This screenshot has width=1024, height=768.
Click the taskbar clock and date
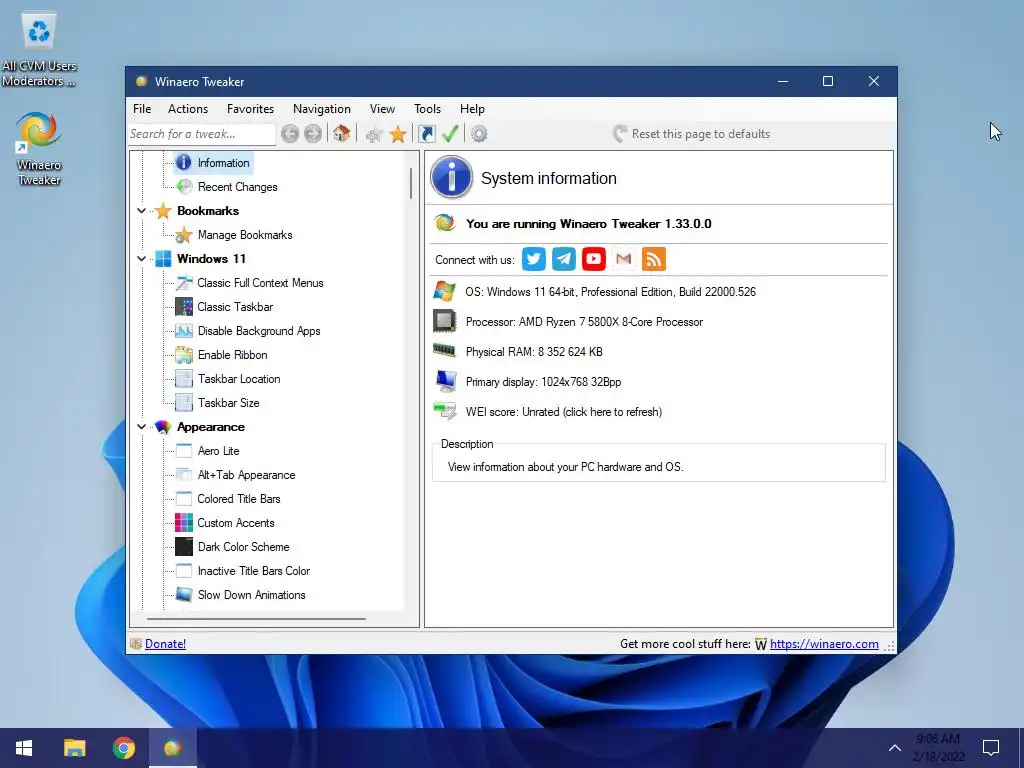[939, 748]
